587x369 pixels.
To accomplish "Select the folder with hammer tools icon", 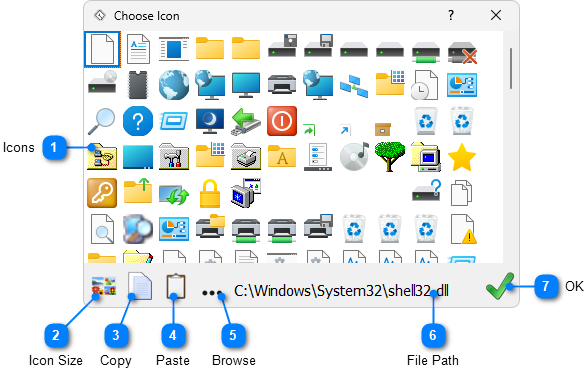I will (x=174, y=156).
